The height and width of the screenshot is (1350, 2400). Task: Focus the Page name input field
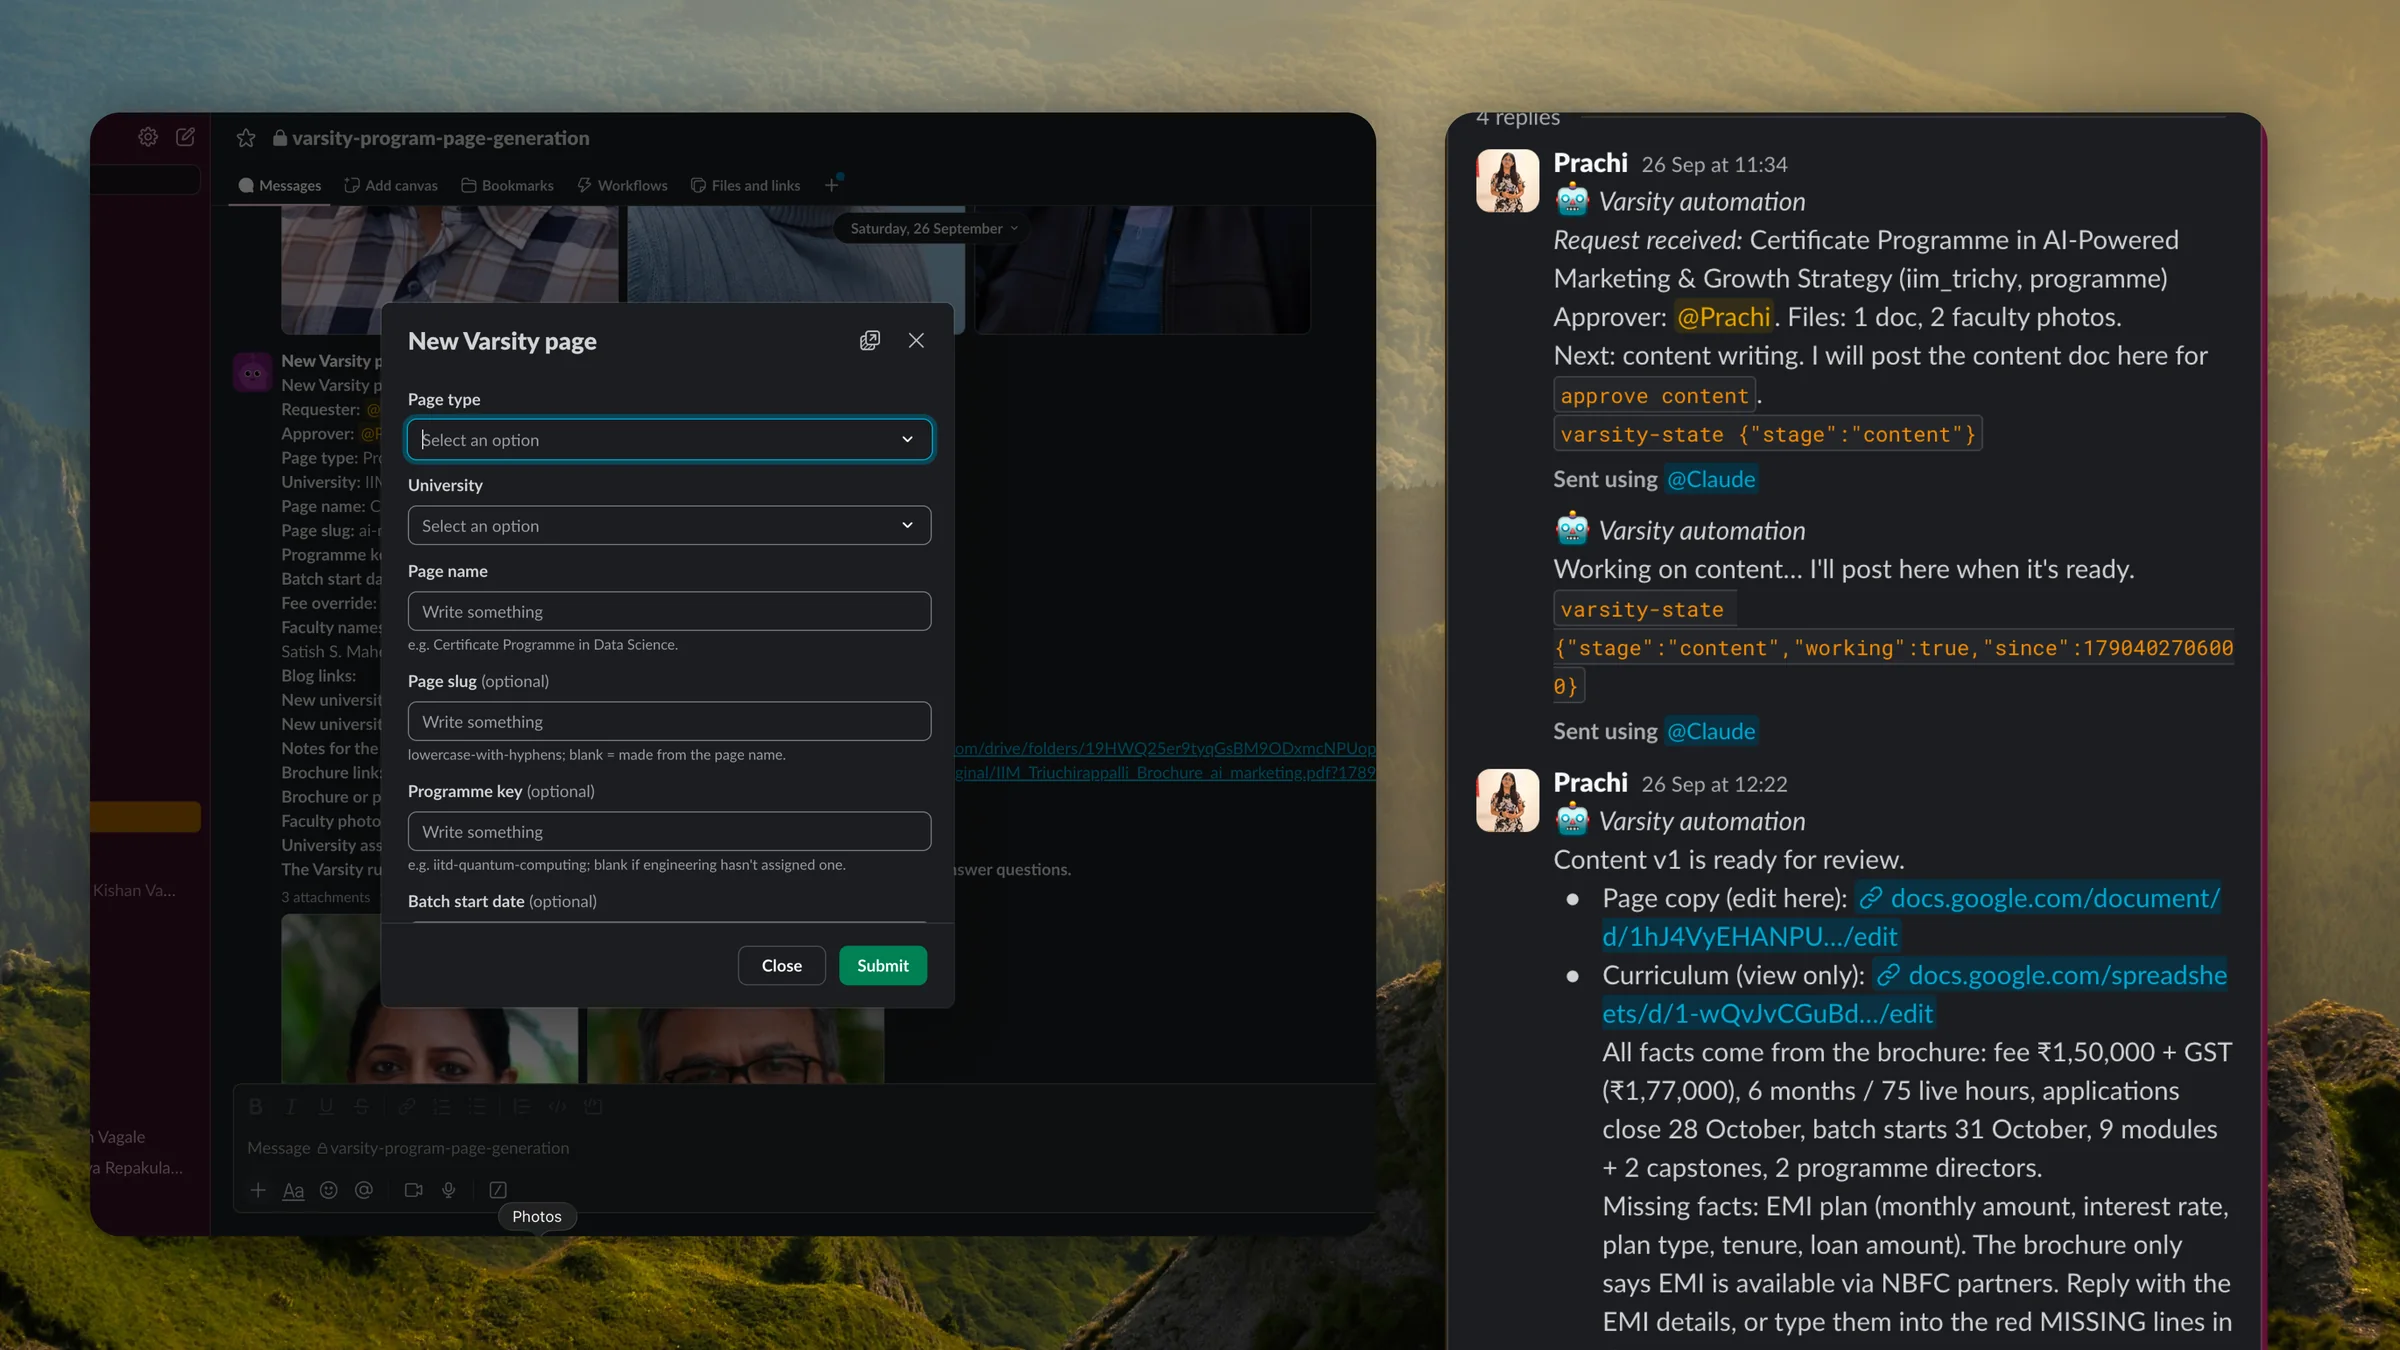coord(669,612)
